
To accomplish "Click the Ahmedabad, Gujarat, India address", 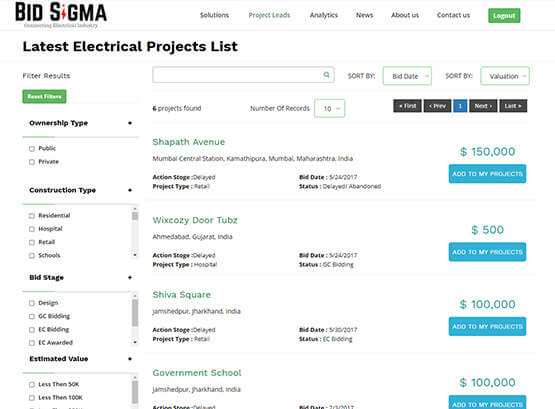I will pyautogui.click(x=193, y=237).
